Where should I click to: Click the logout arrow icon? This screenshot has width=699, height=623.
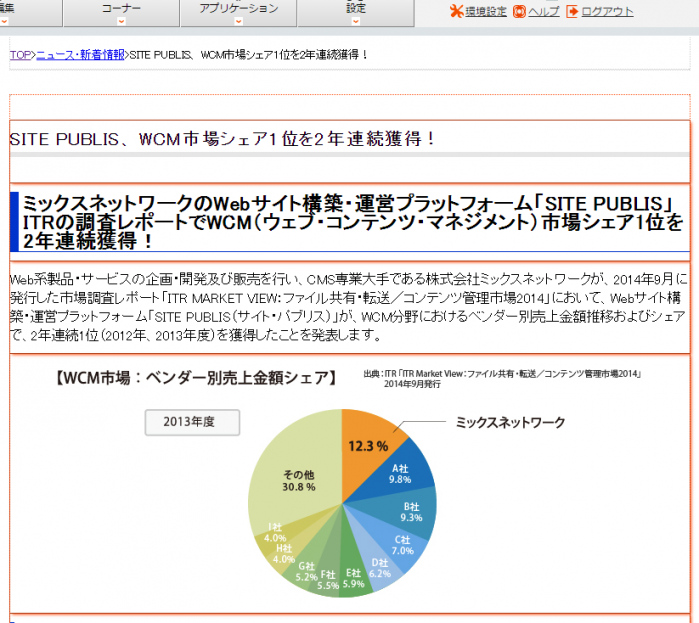coord(572,12)
